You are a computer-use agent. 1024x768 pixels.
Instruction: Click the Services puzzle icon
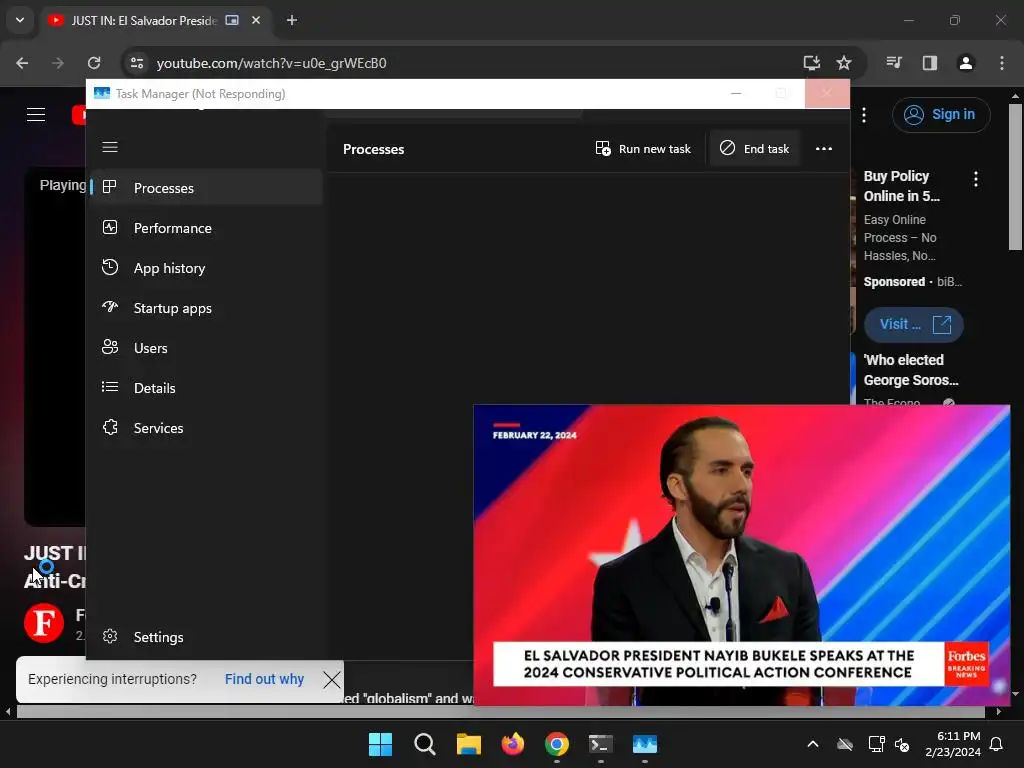(x=110, y=427)
